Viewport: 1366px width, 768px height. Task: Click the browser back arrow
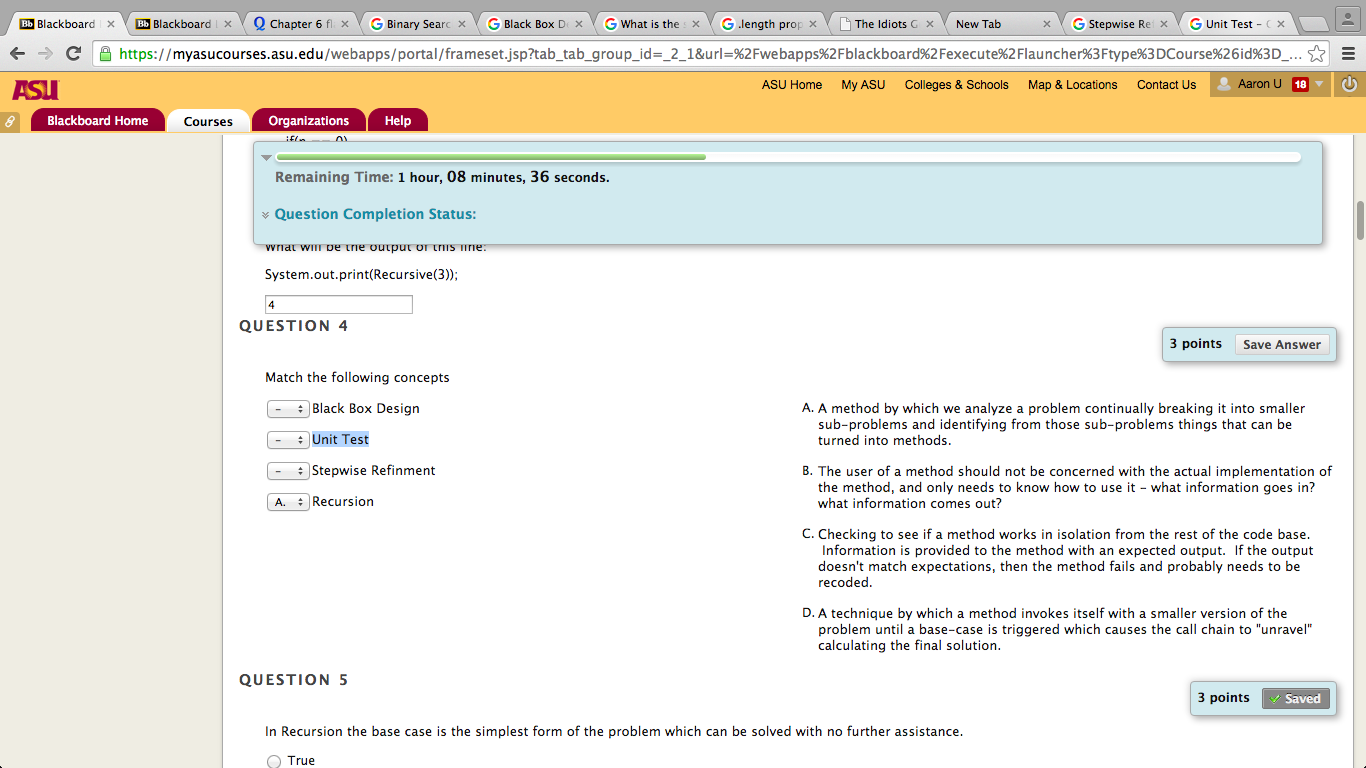point(17,54)
